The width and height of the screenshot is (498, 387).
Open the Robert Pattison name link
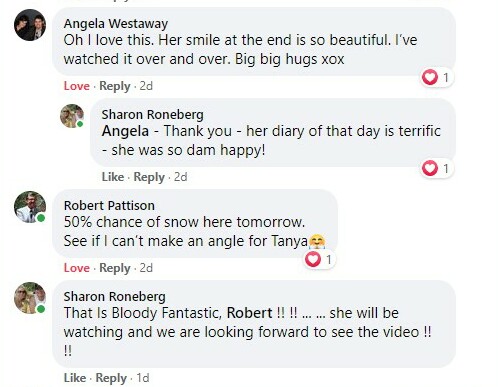pos(109,206)
